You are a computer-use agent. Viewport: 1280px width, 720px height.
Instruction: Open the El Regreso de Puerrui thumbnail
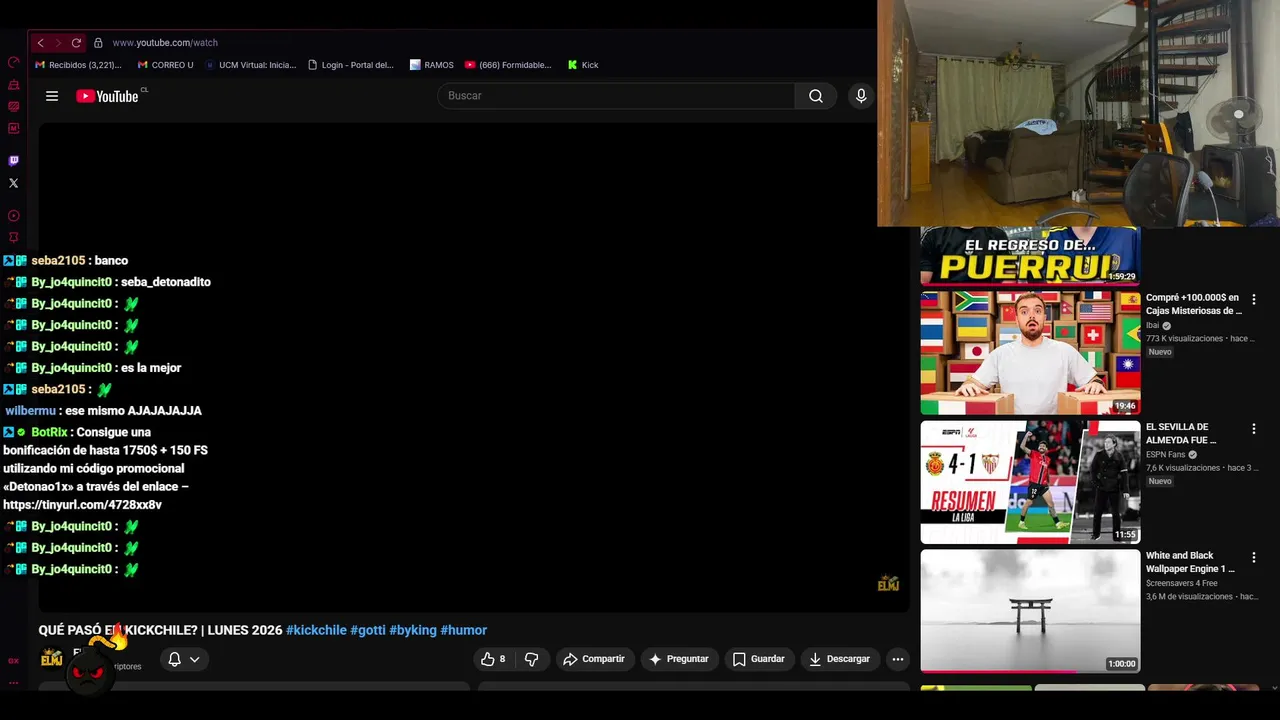click(x=1030, y=256)
